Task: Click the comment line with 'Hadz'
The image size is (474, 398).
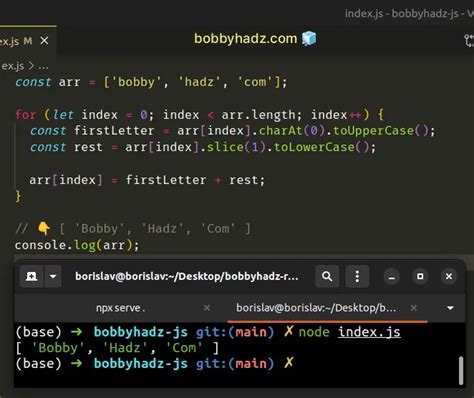Action: pyautogui.click(x=133, y=229)
